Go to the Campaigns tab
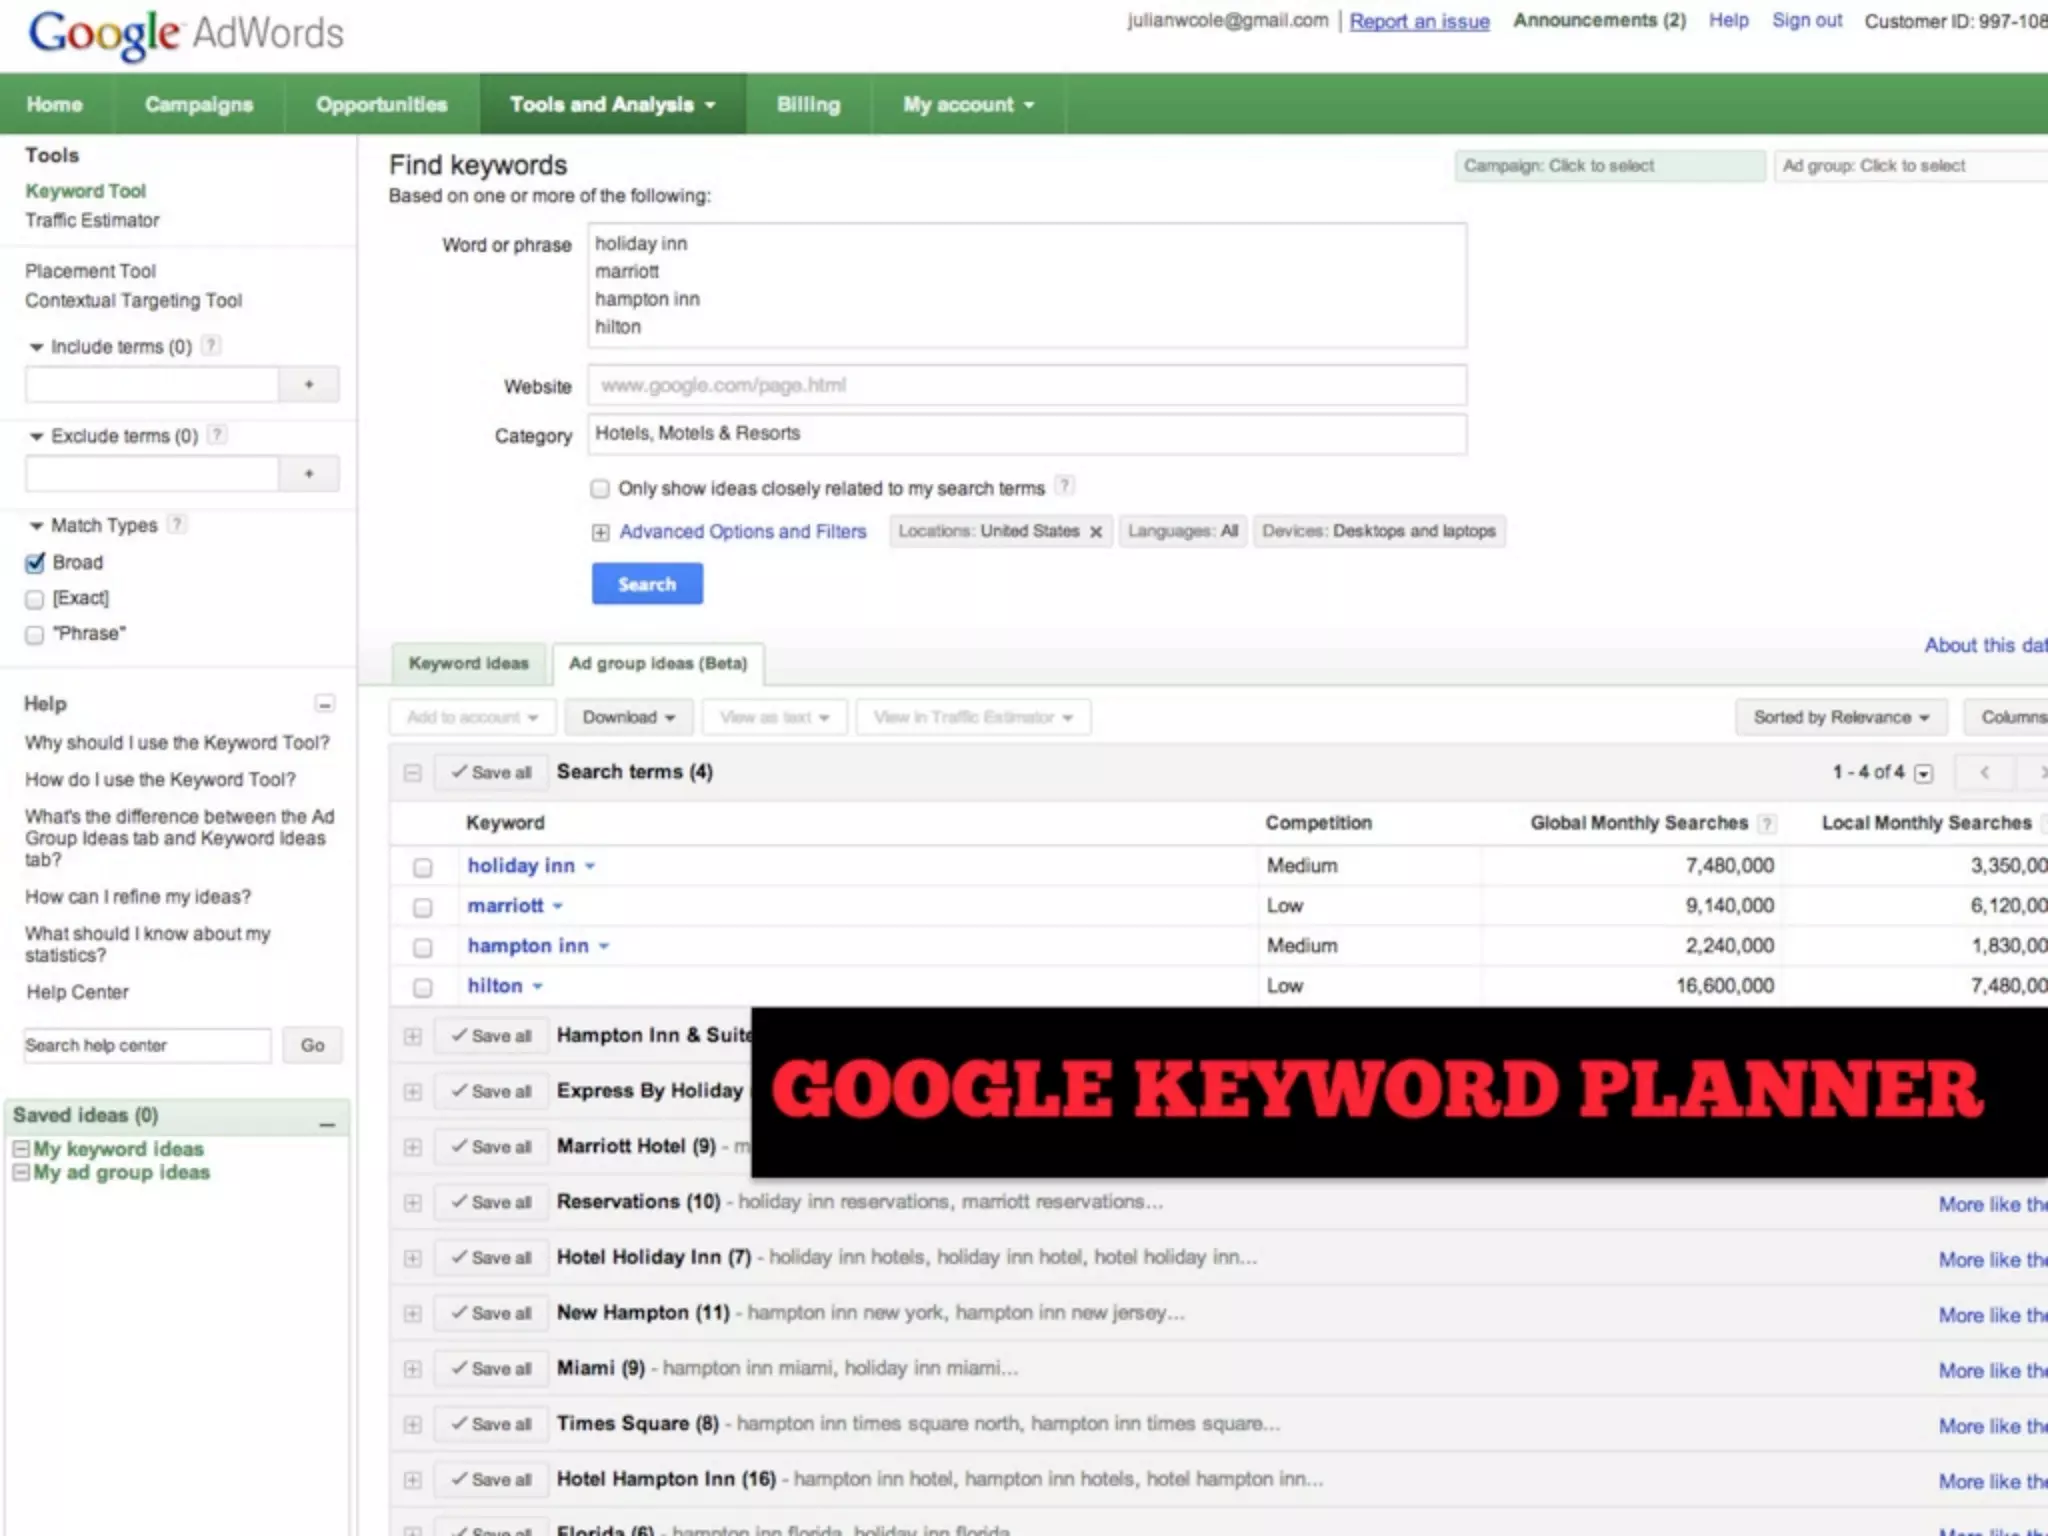This screenshot has width=2048, height=1536. pyautogui.click(x=198, y=105)
